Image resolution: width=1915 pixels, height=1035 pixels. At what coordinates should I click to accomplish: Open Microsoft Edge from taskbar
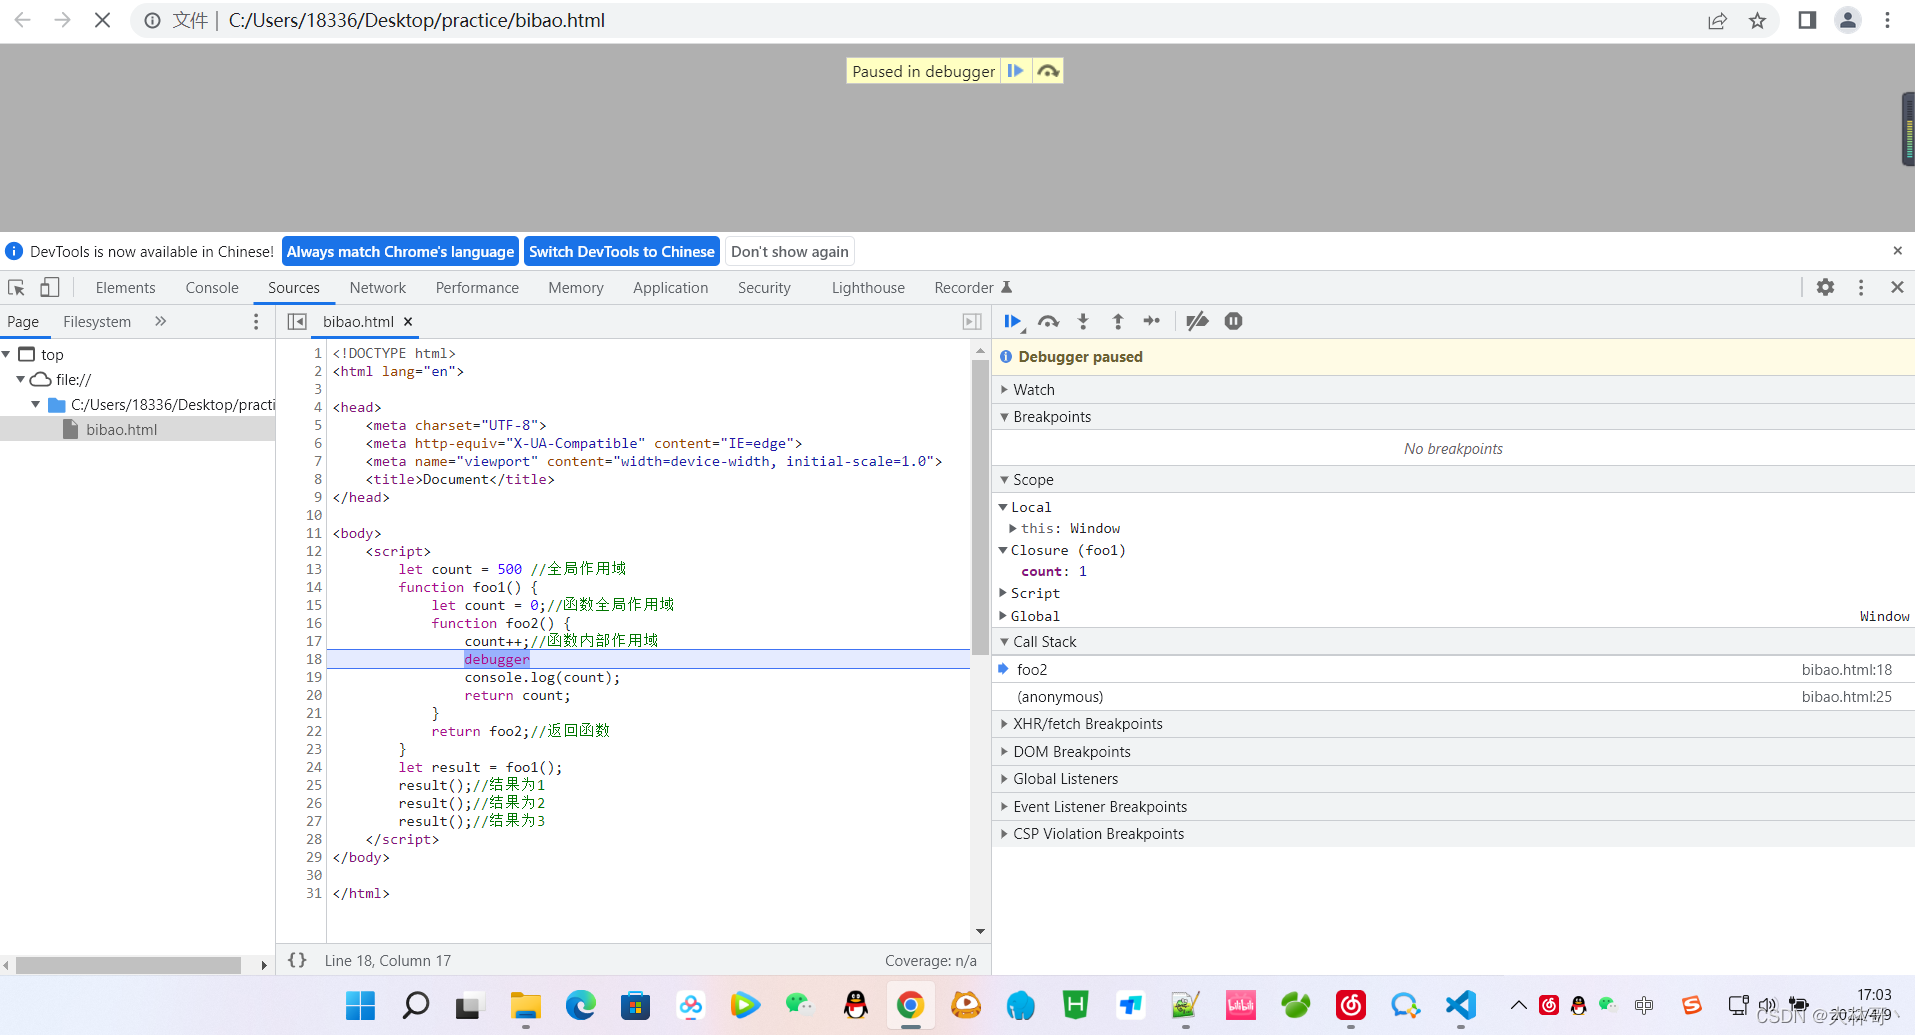(580, 1005)
